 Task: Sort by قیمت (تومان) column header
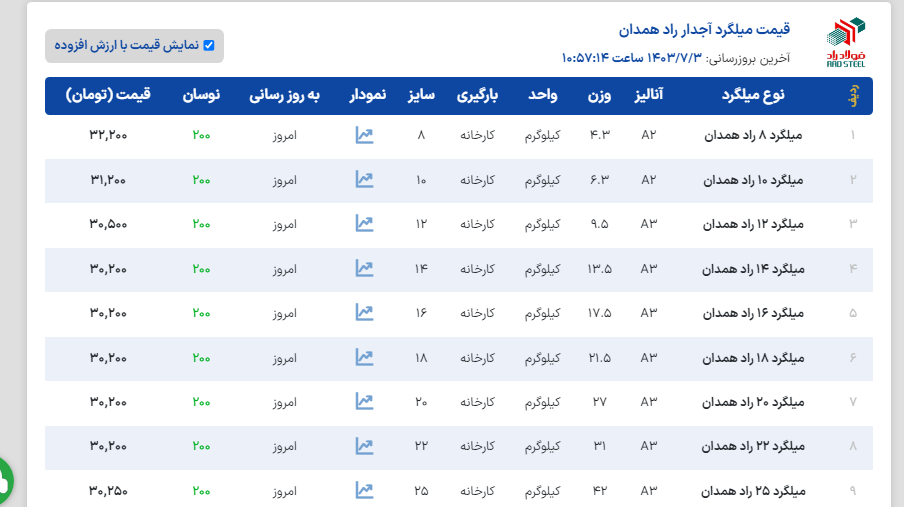point(109,96)
